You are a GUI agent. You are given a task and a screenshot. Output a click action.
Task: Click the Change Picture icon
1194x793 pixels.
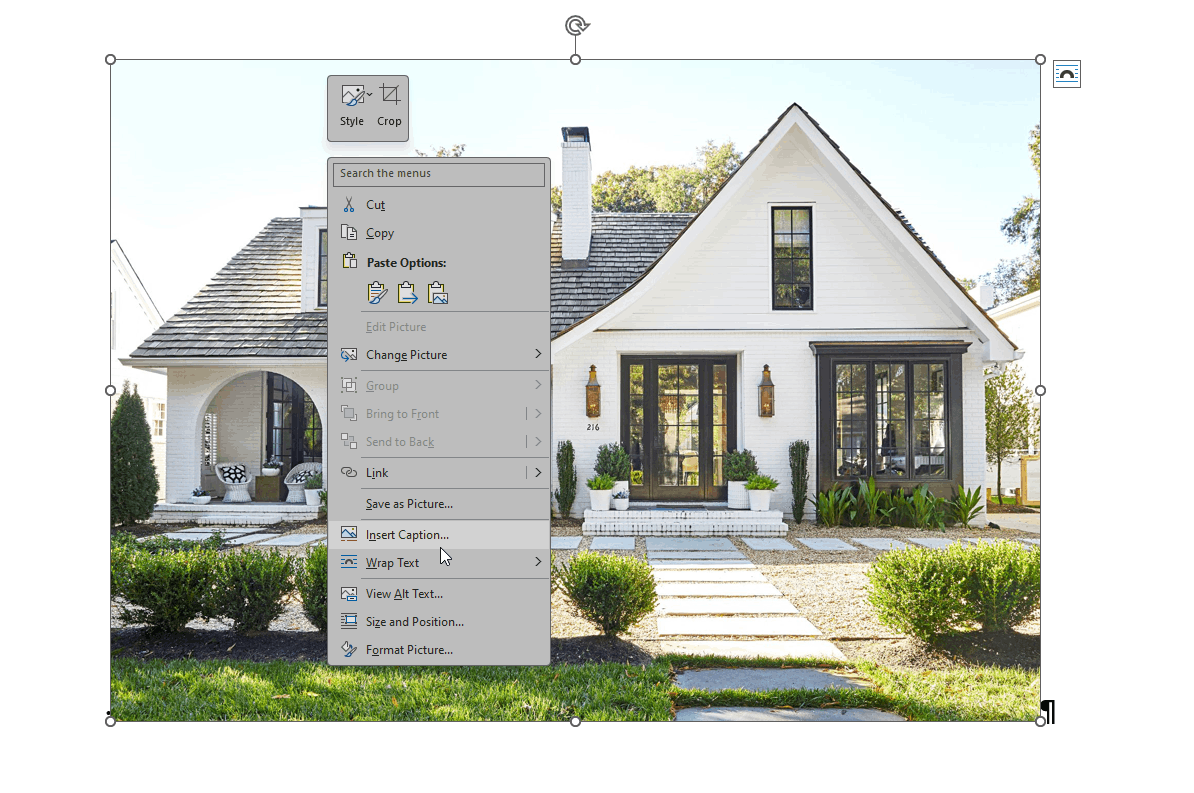coord(349,354)
